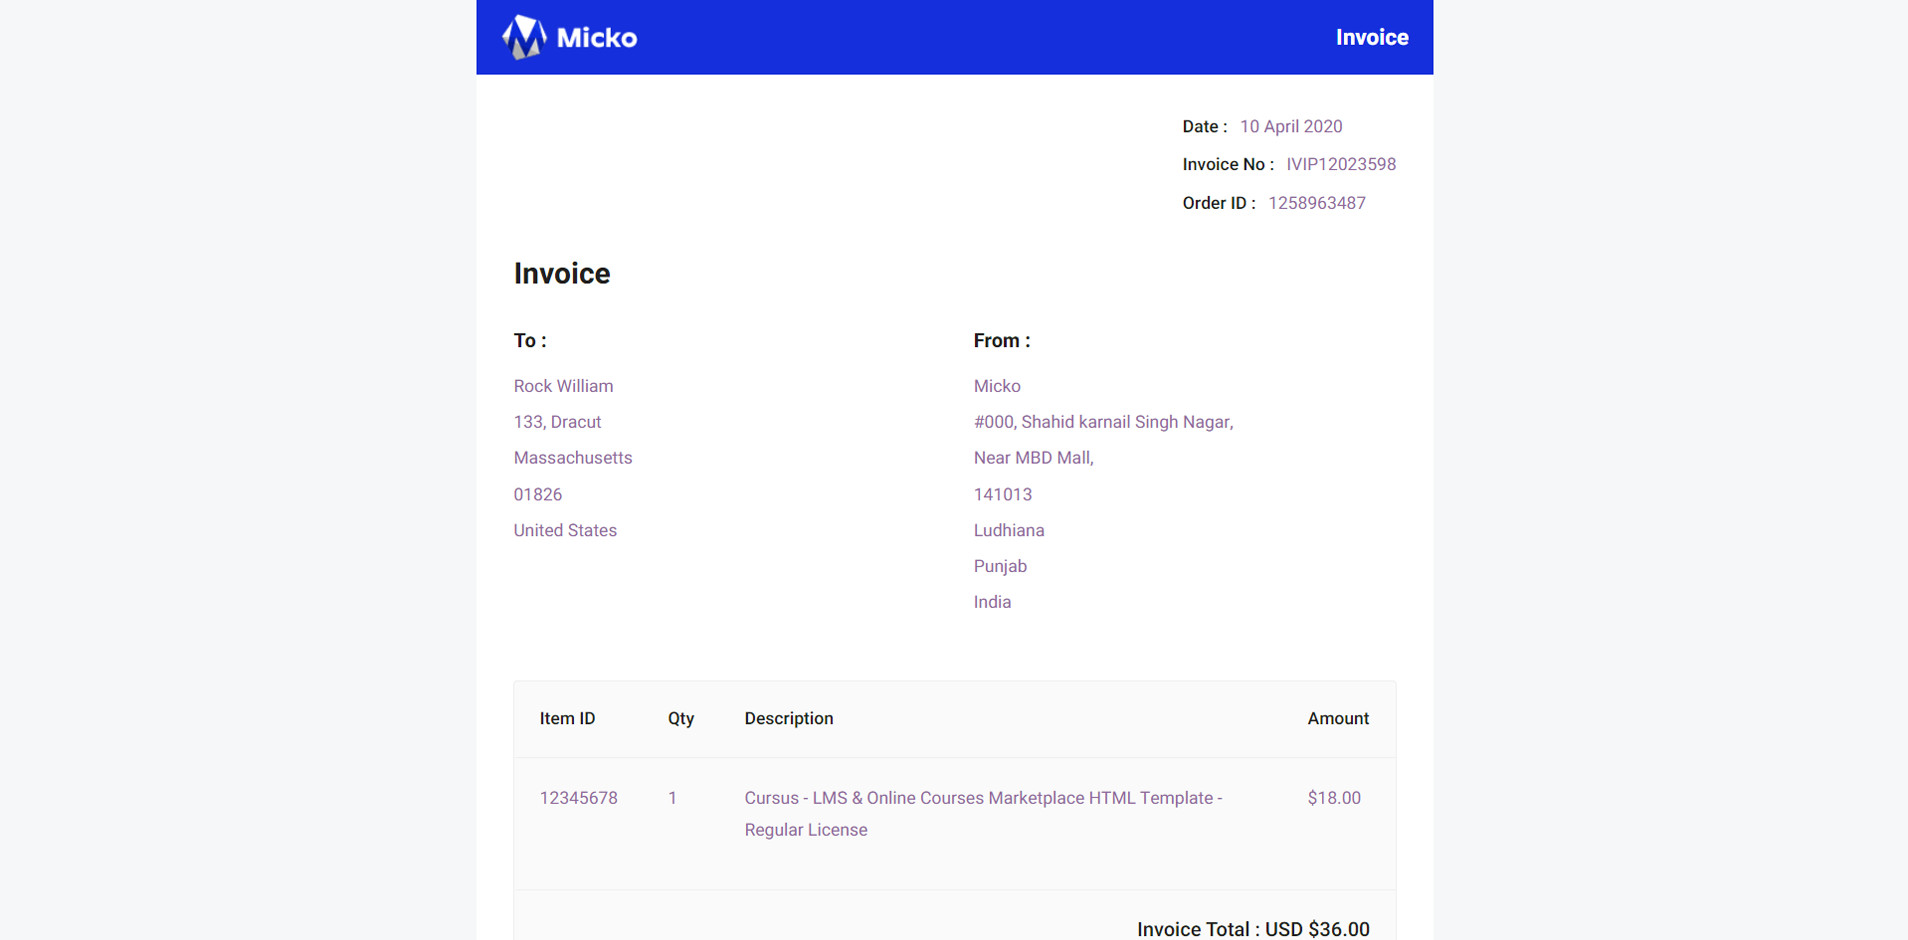
Task: Click item ID 12345678 in table
Action: coord(578,799)
